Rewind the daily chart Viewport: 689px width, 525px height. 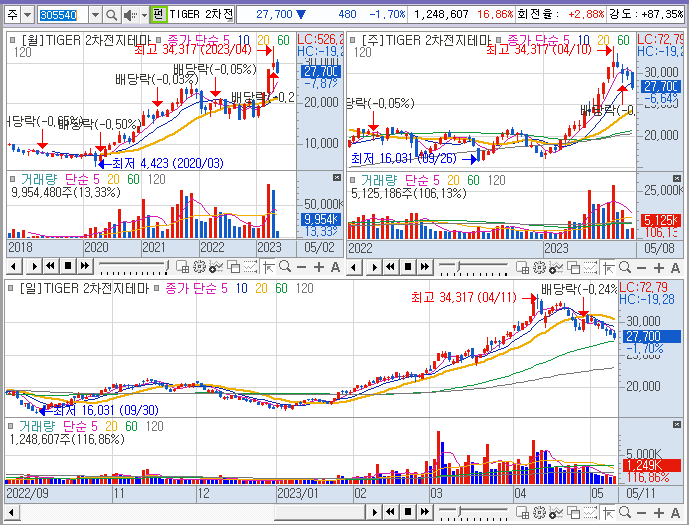[391, 512]
